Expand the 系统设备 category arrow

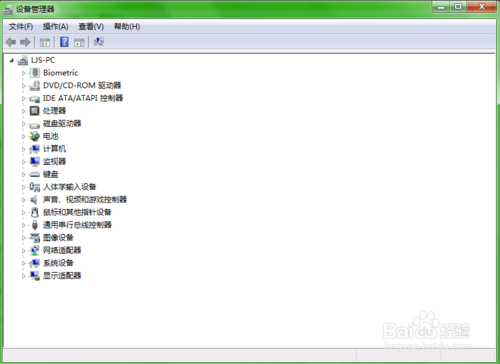[24, 263]
